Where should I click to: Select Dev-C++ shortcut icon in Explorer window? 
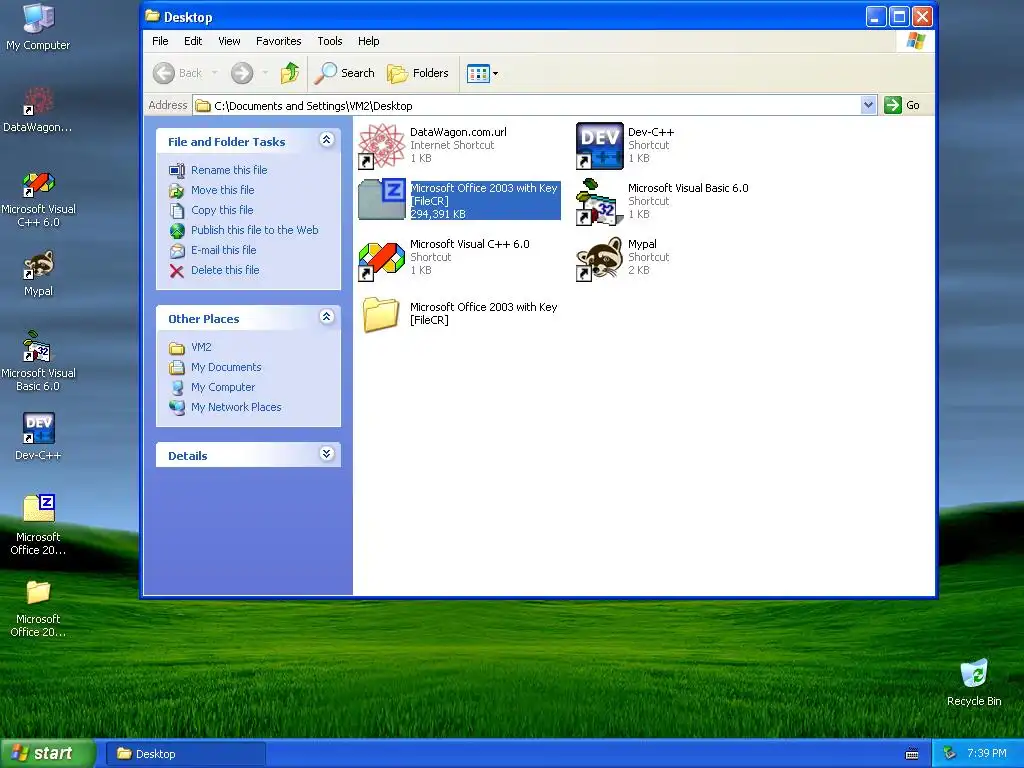(600, 146)
